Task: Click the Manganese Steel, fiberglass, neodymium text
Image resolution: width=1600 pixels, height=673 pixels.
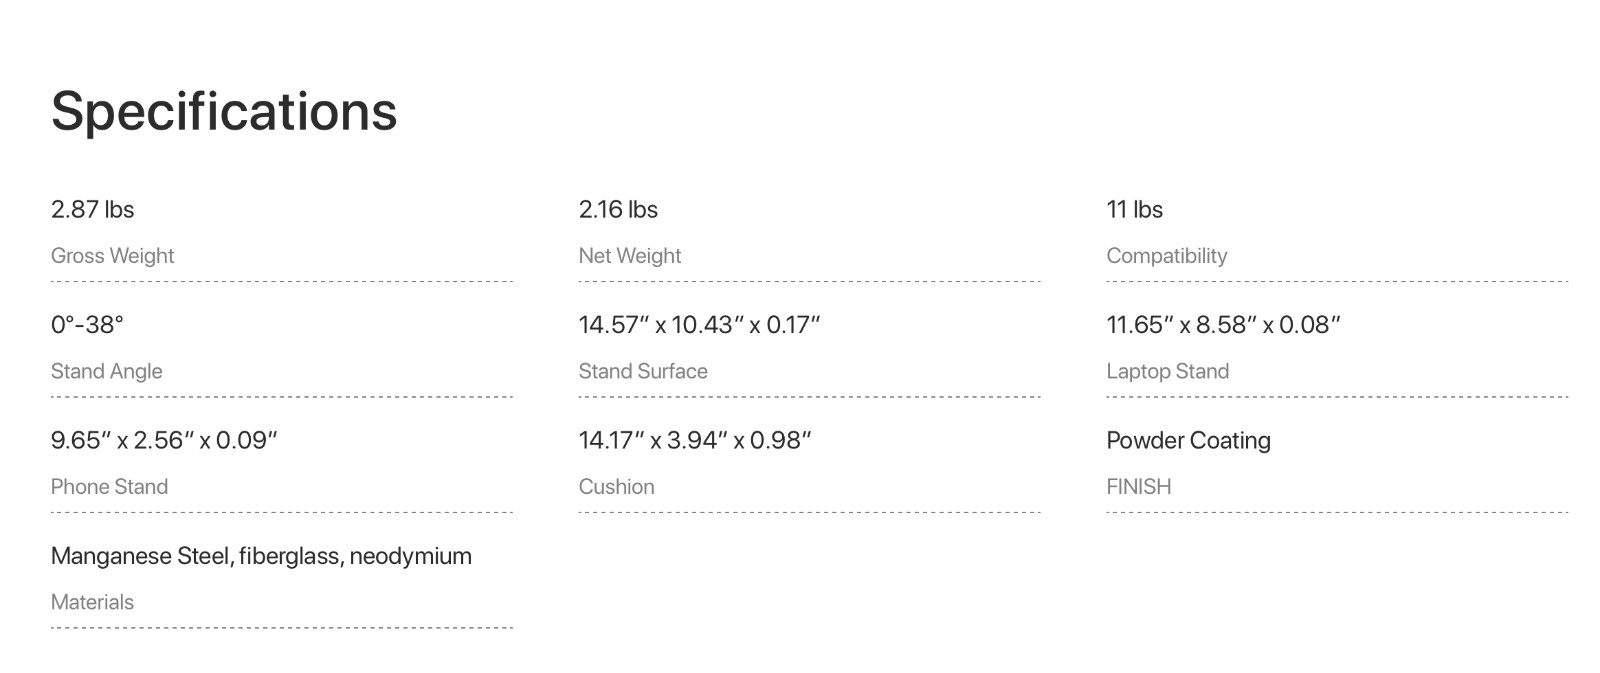Action: pos(261,556)
